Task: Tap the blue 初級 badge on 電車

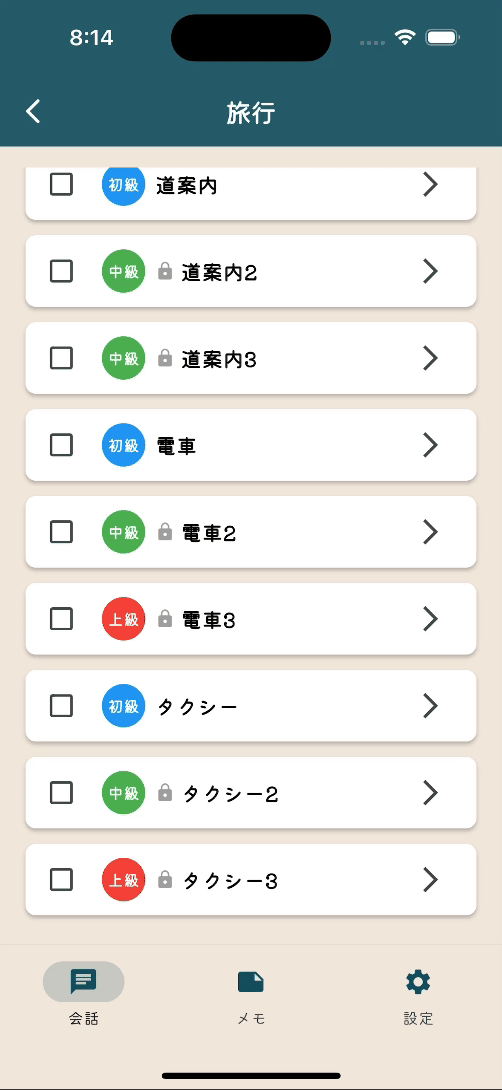Action: [124, 445]
